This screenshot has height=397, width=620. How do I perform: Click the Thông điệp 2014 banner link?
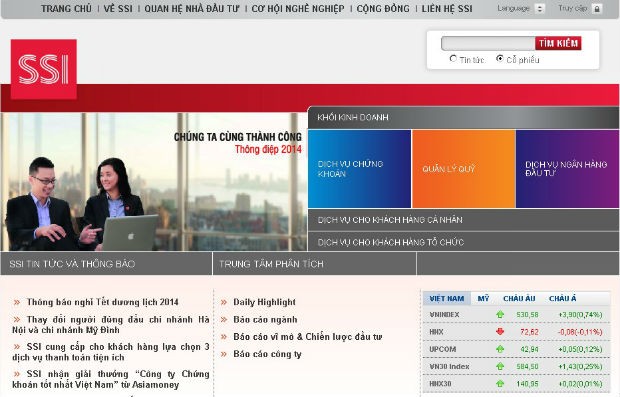[x=268, y=149]
